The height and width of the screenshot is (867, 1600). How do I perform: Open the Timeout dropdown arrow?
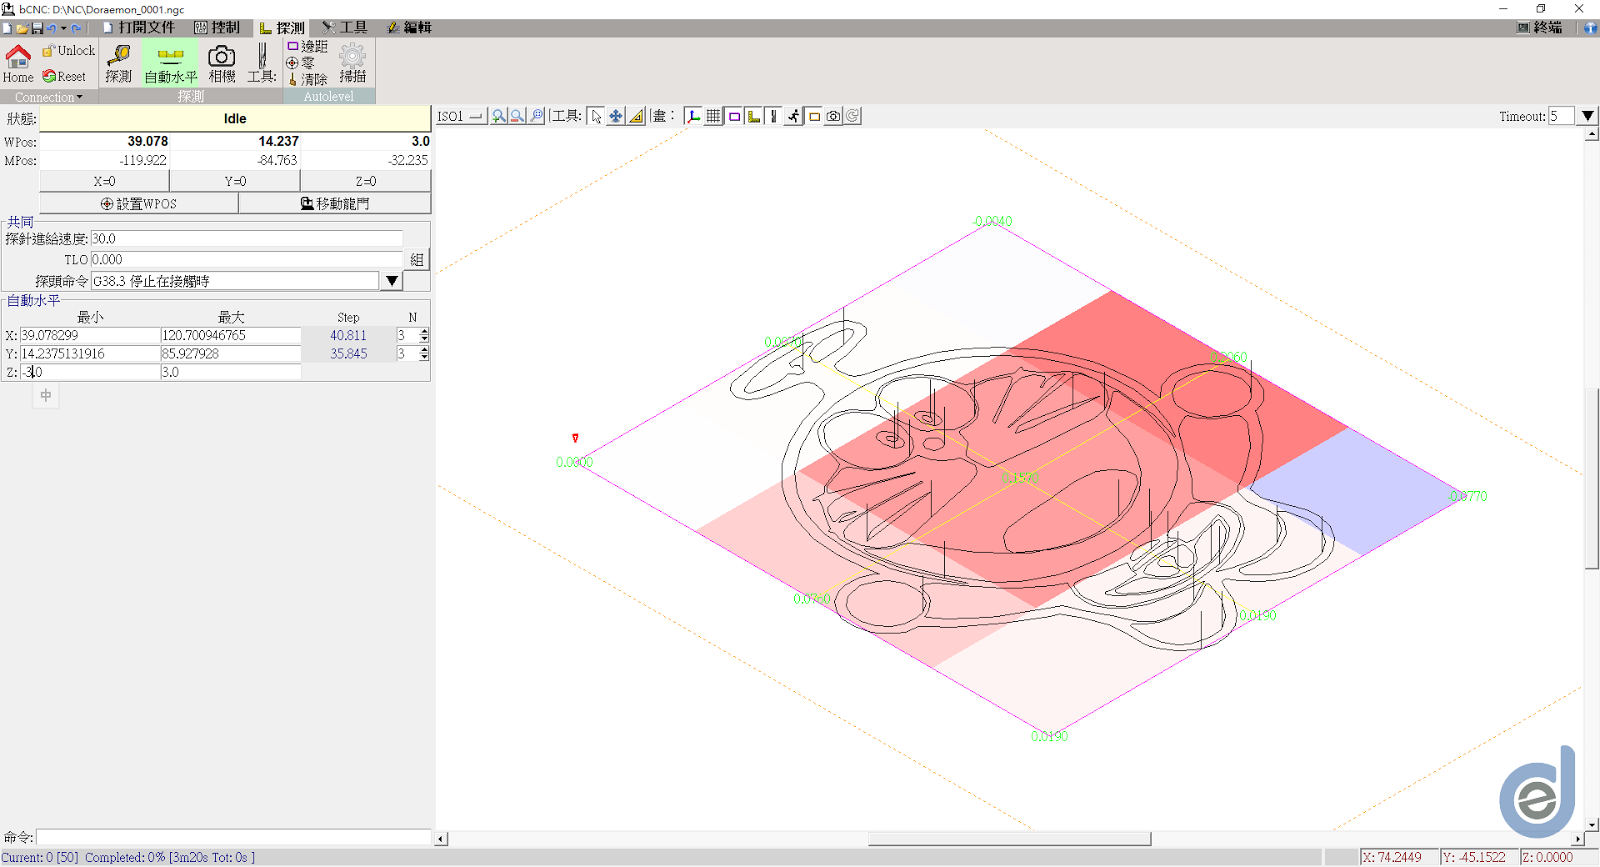[1588, 116]
